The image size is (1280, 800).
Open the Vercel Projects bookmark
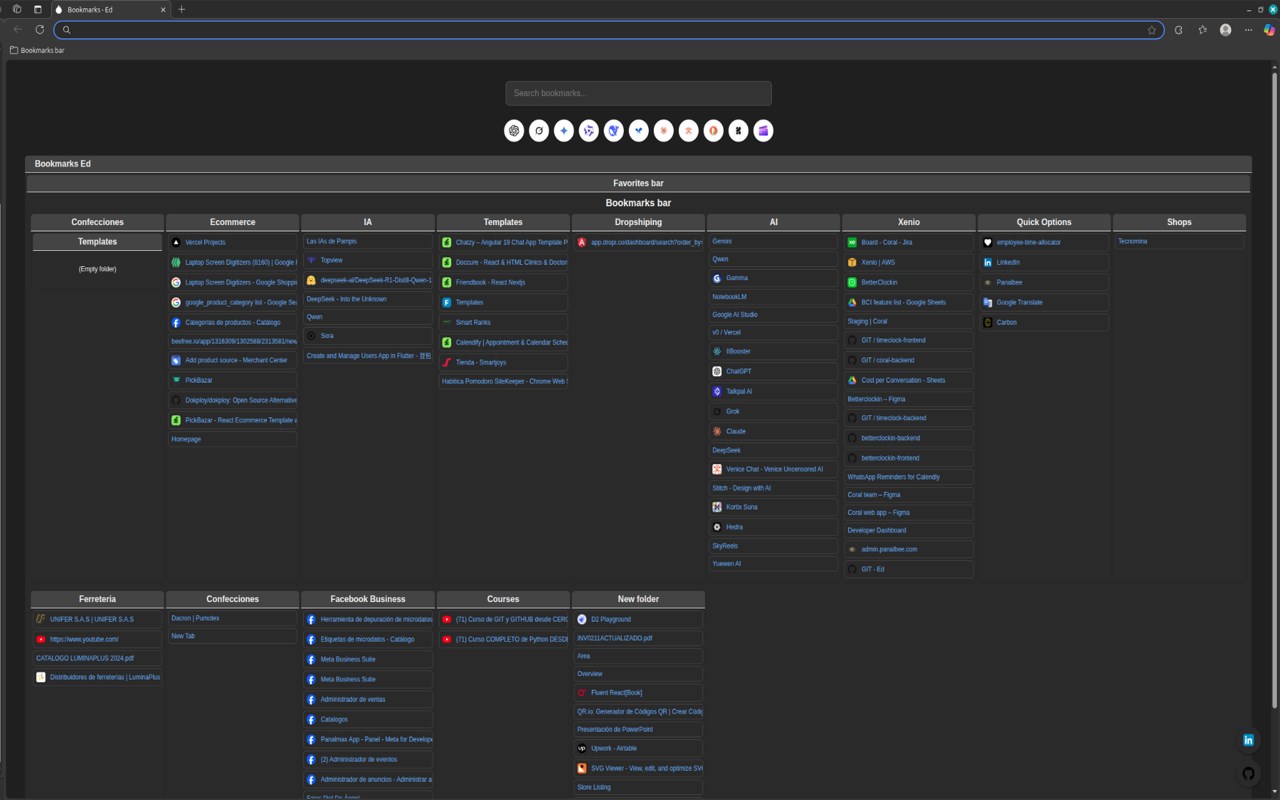pos(233,242)
